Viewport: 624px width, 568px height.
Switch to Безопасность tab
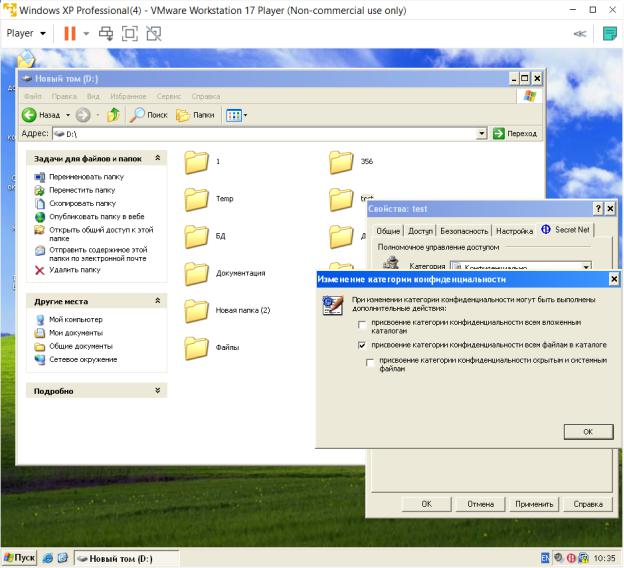click(464, 231)
